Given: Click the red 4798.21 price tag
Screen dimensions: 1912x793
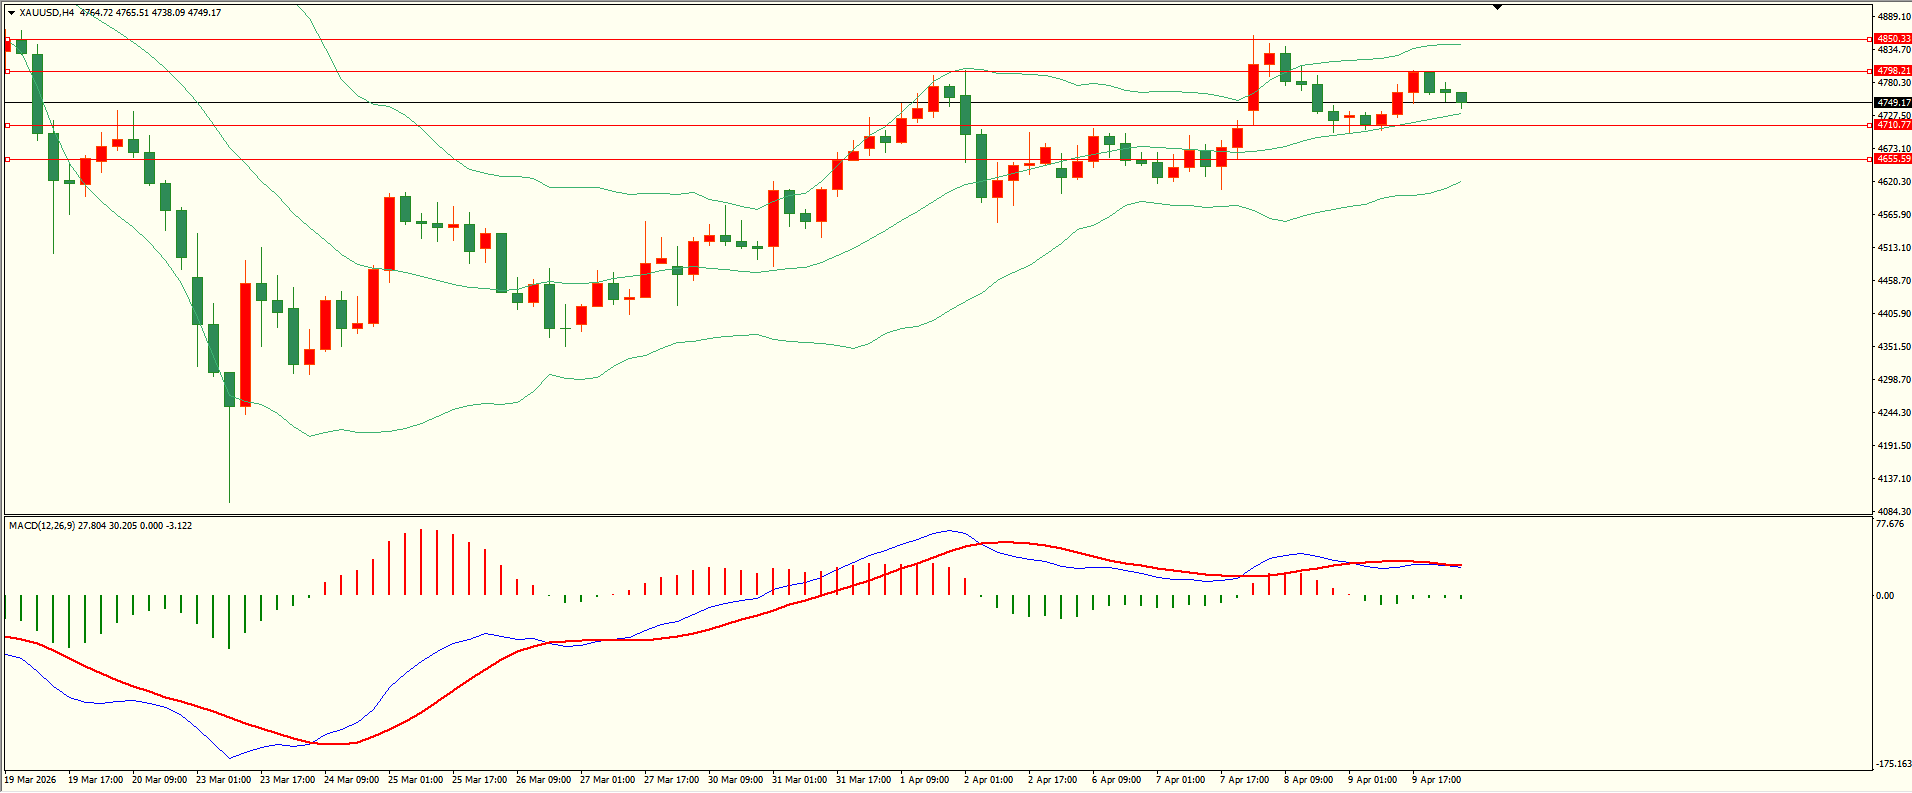Looking at the screenshot, I should 1893,71.
